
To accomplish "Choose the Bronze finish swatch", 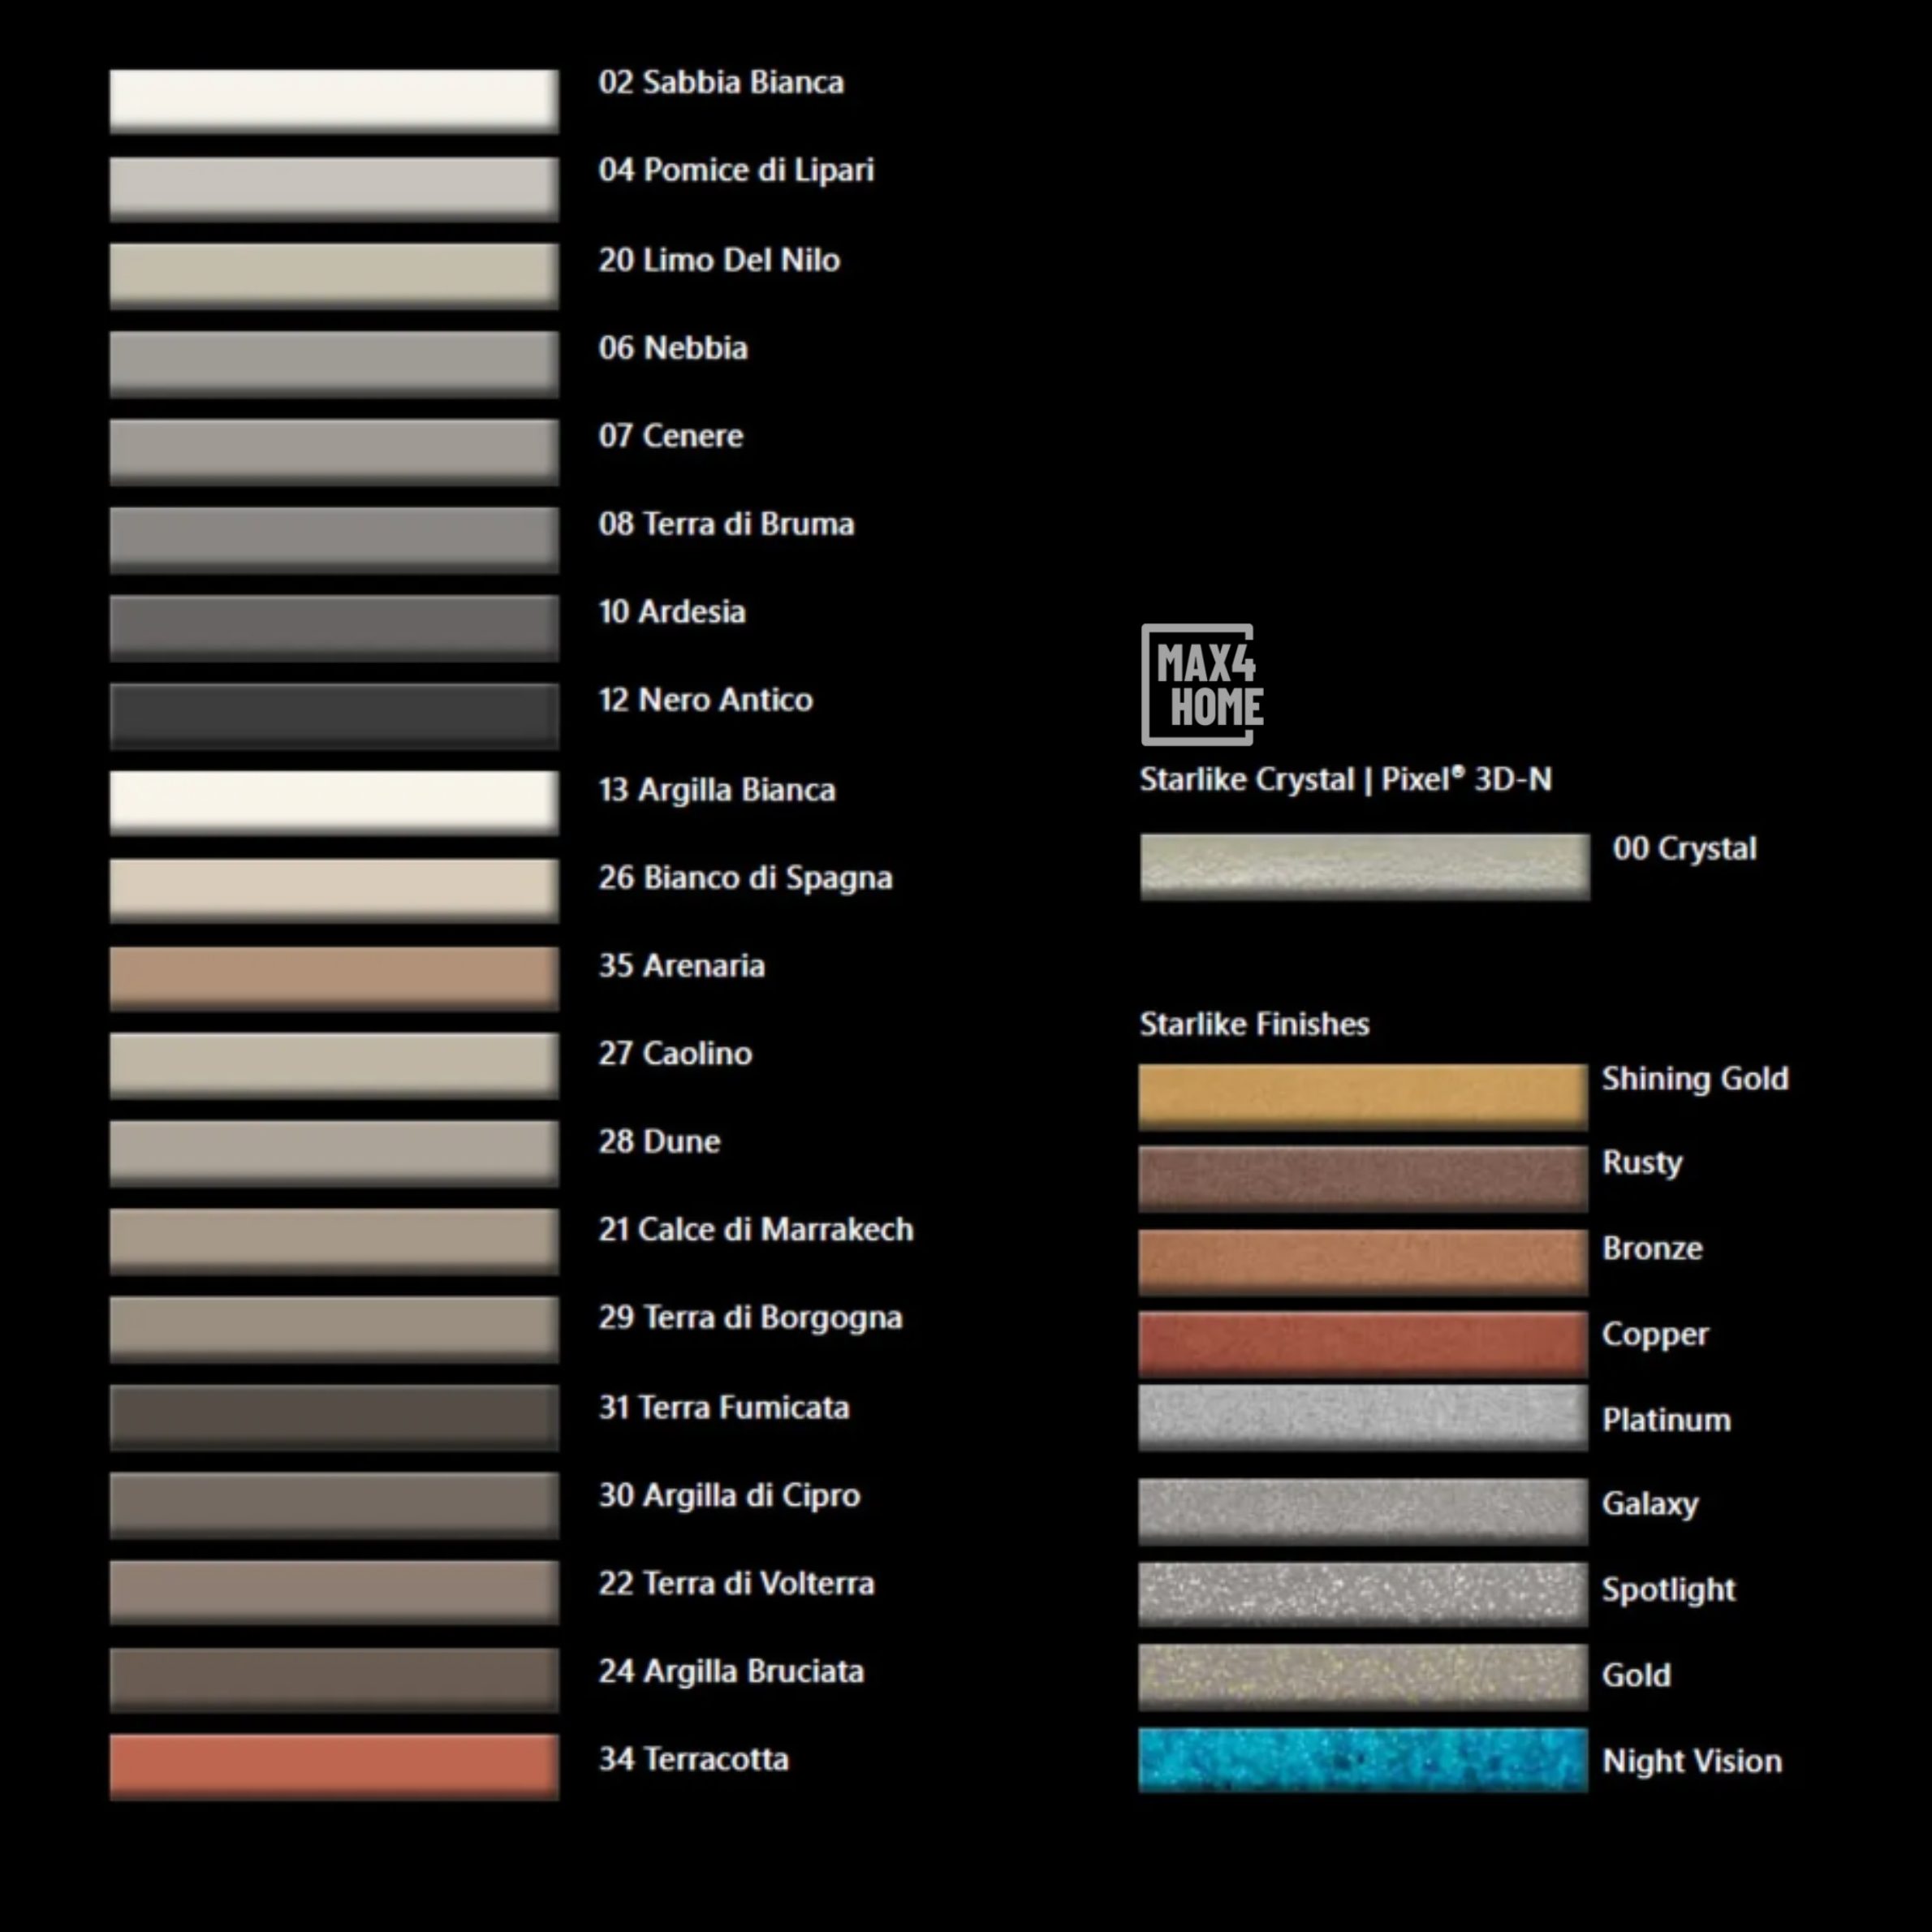I will [1363, 1263].
